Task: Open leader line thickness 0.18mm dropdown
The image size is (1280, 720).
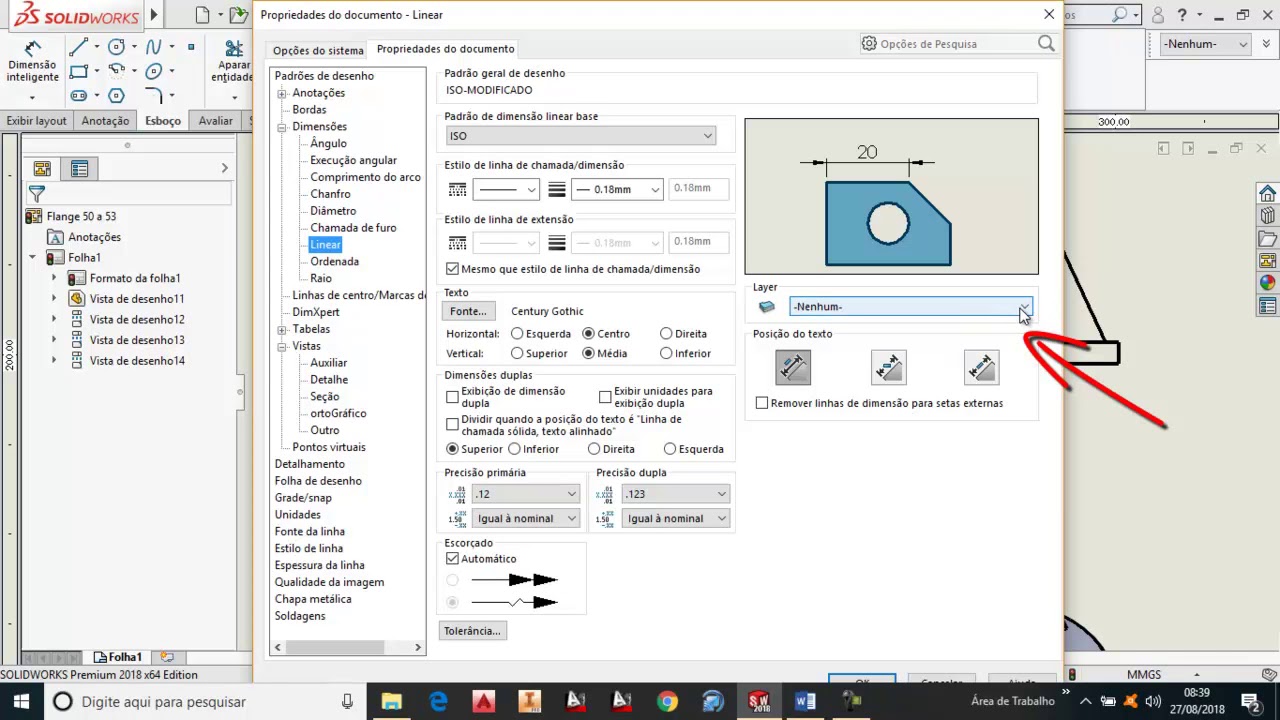Action: [x=617, y=189]
